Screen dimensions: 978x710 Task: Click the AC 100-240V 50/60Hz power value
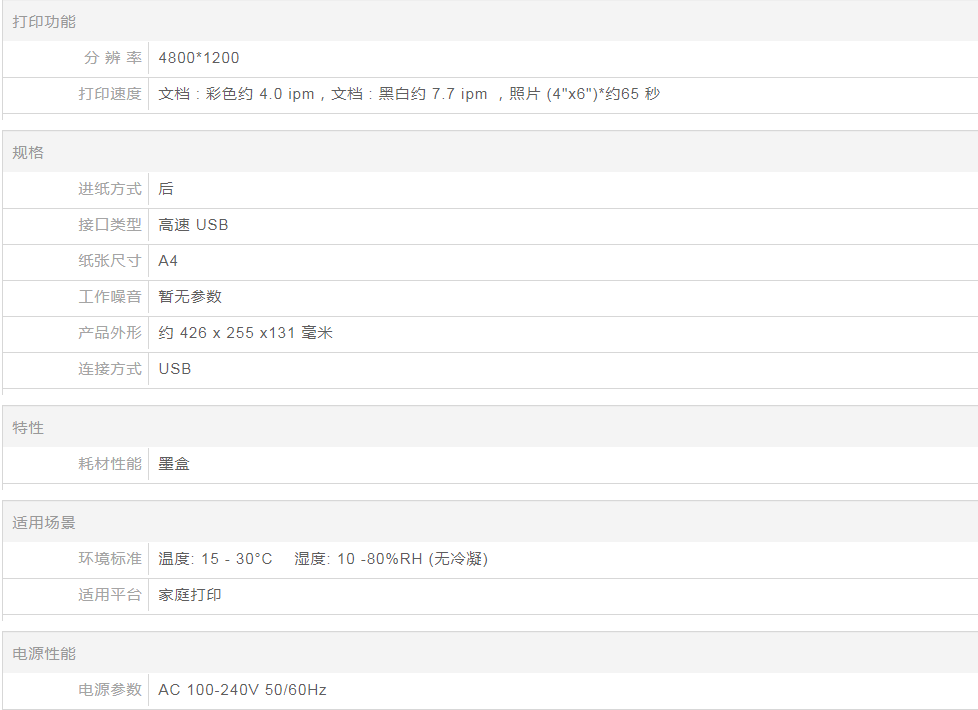coord(242,690)
